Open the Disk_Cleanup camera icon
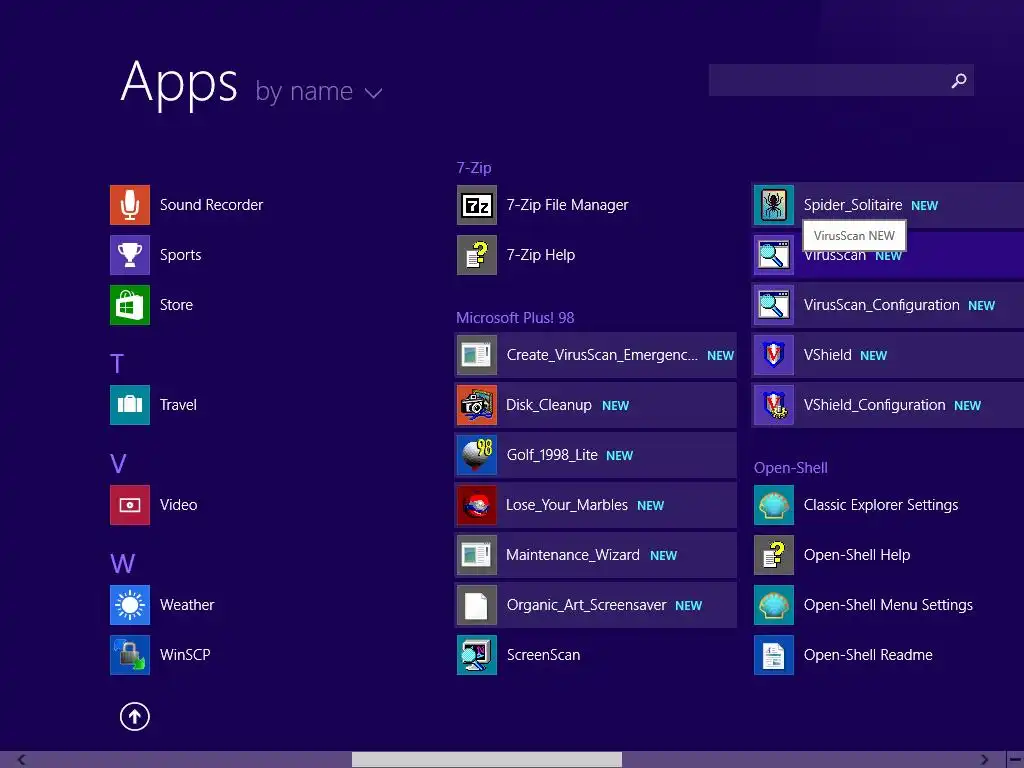This screenshot has height=768, width=1024. 477,405
